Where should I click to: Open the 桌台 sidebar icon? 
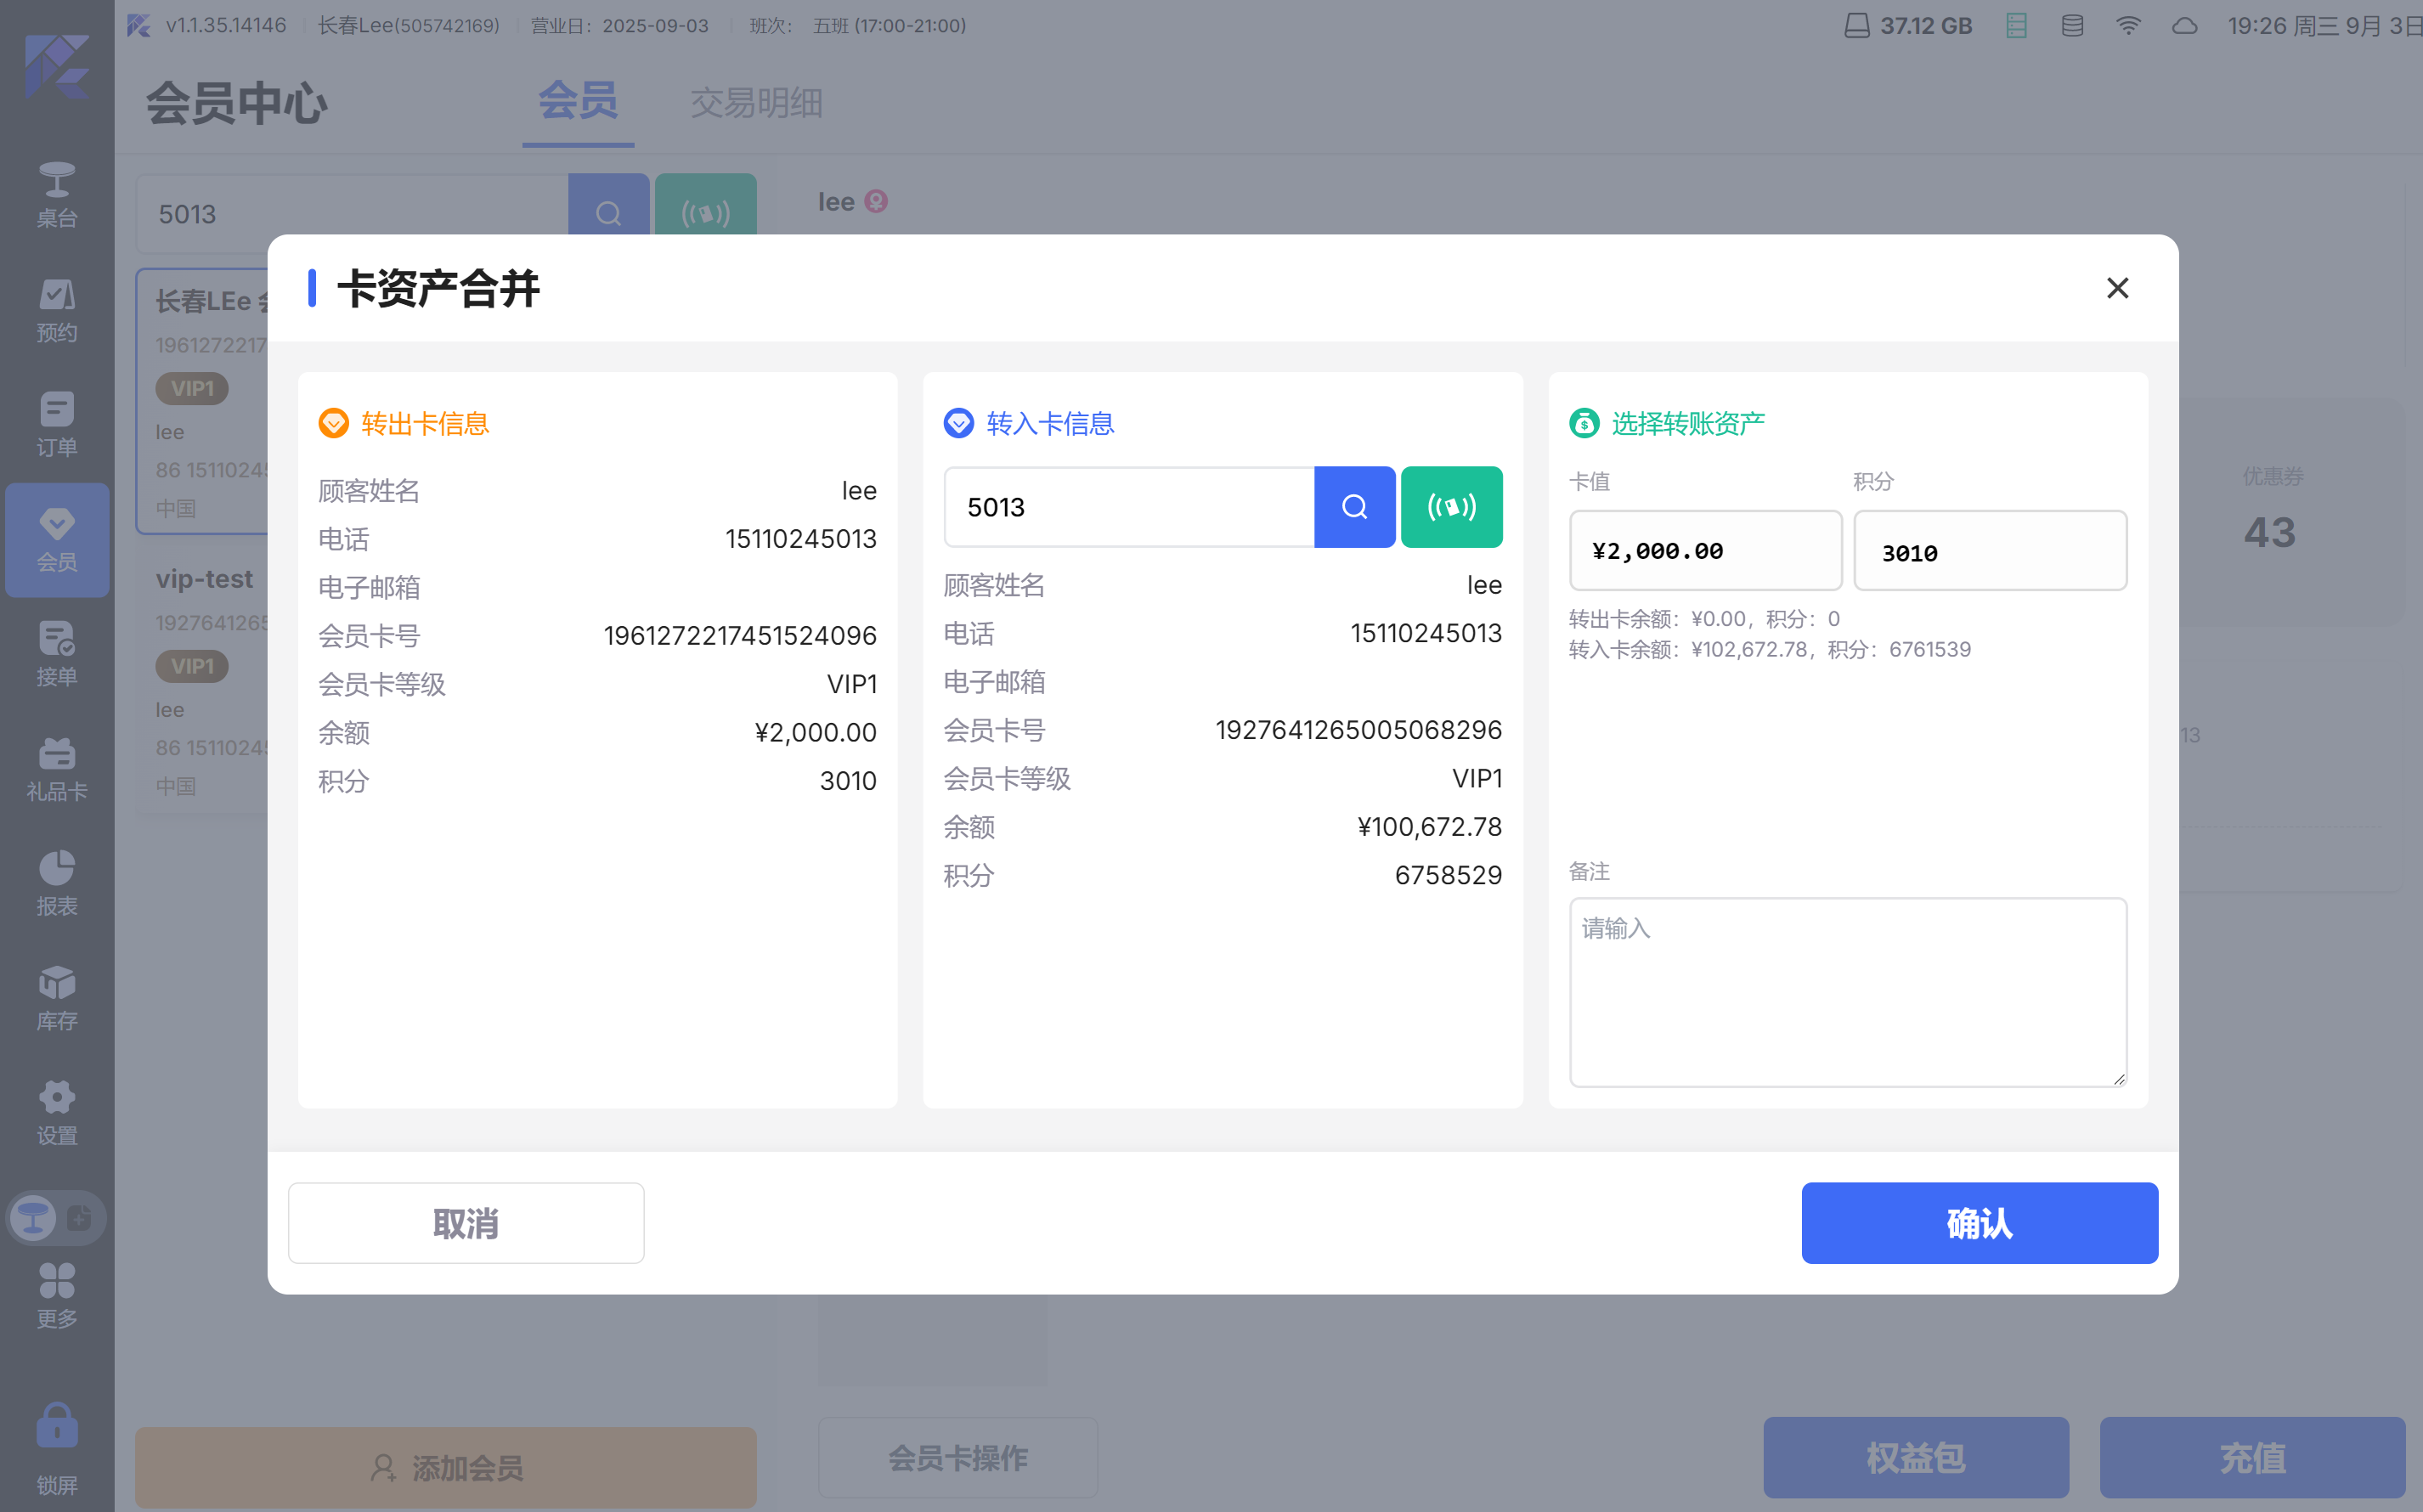pyautogui.click(x=57, y=195)
